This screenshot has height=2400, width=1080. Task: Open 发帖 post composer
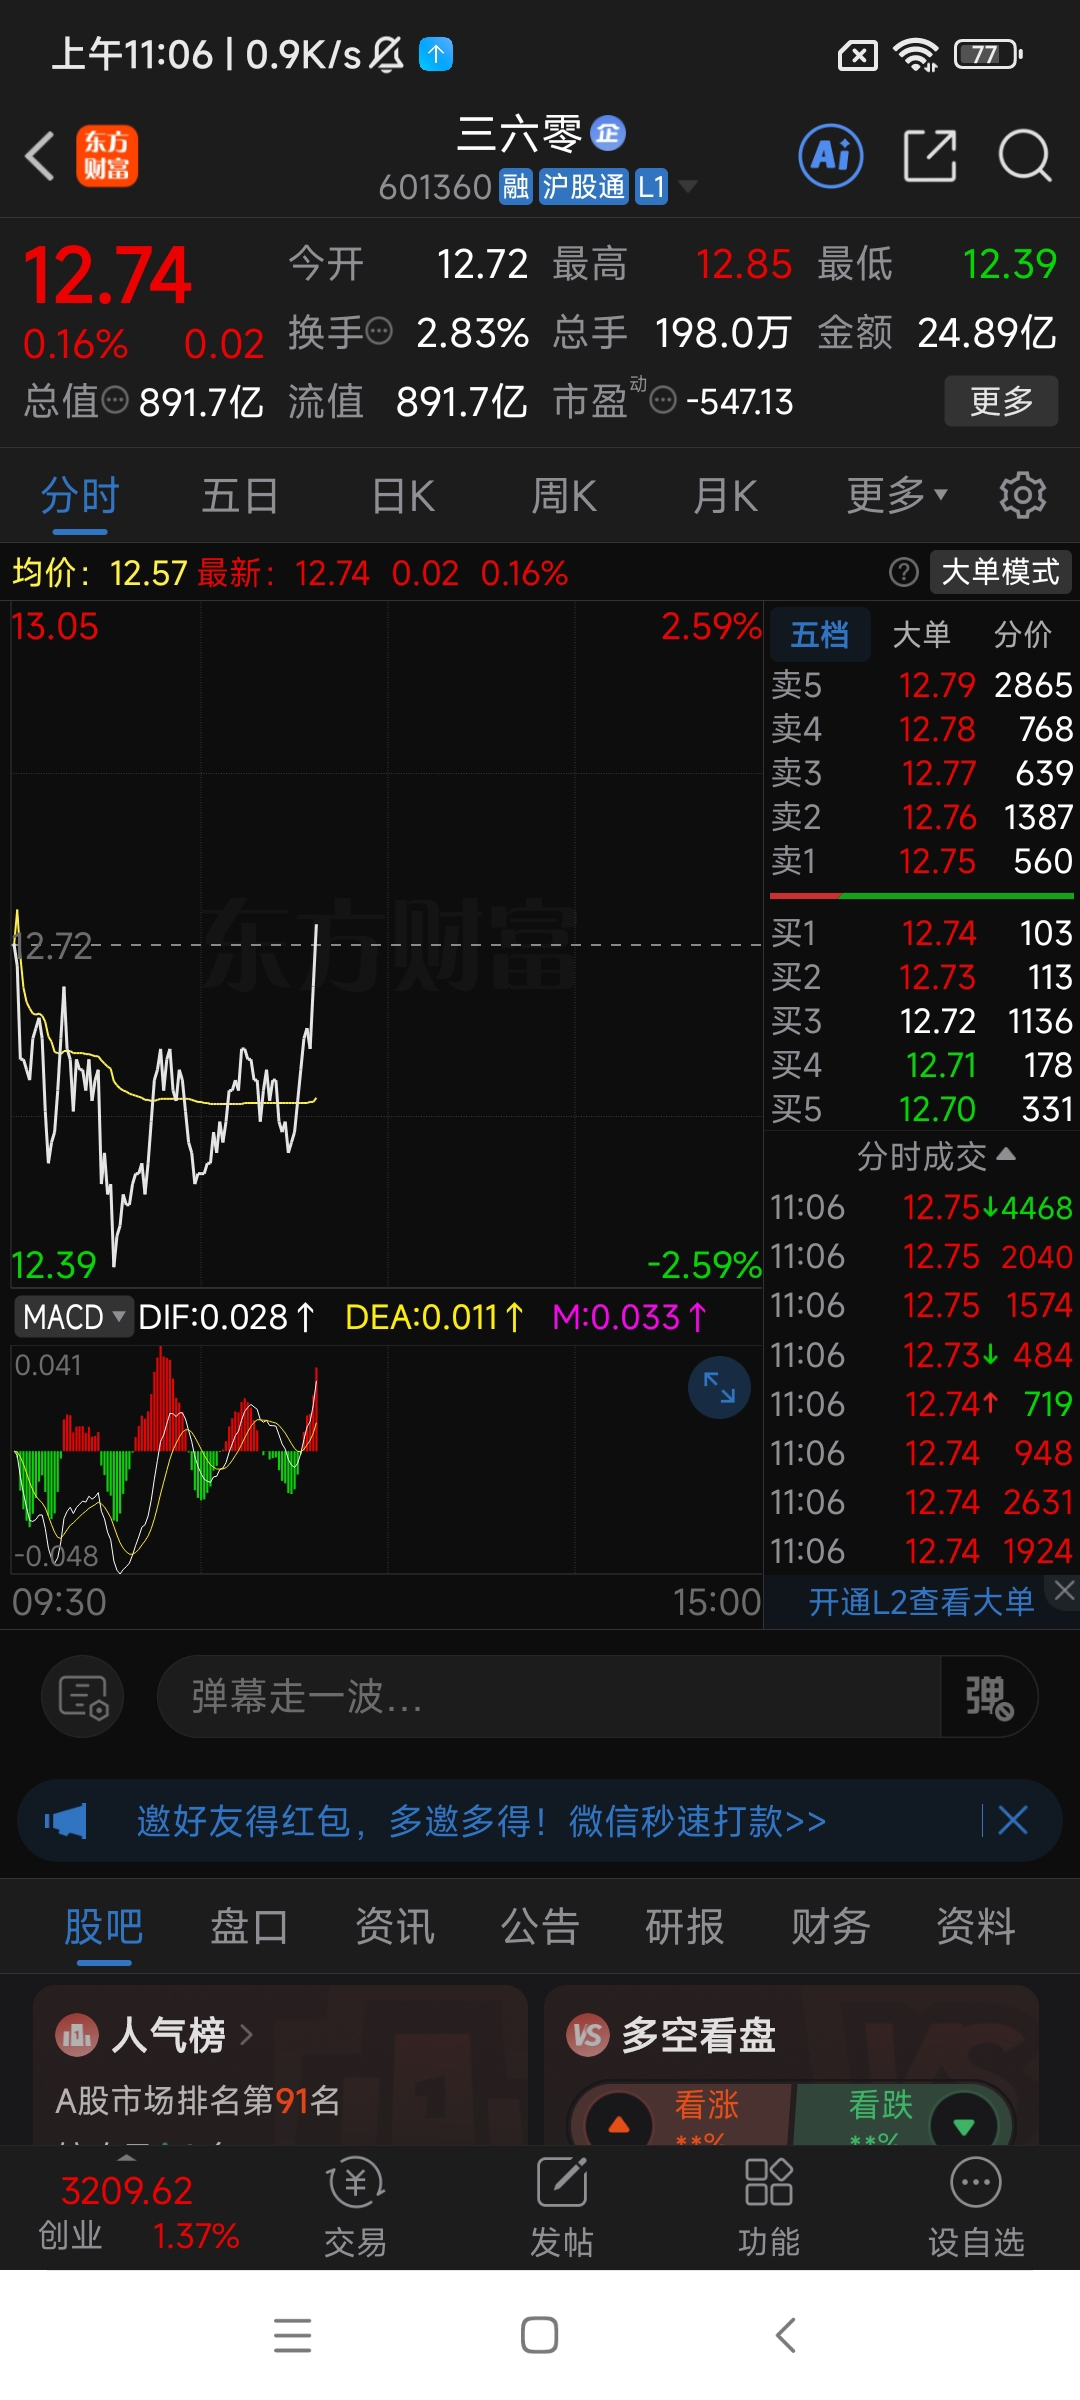pyautogui.click(x=562, y=2208)
